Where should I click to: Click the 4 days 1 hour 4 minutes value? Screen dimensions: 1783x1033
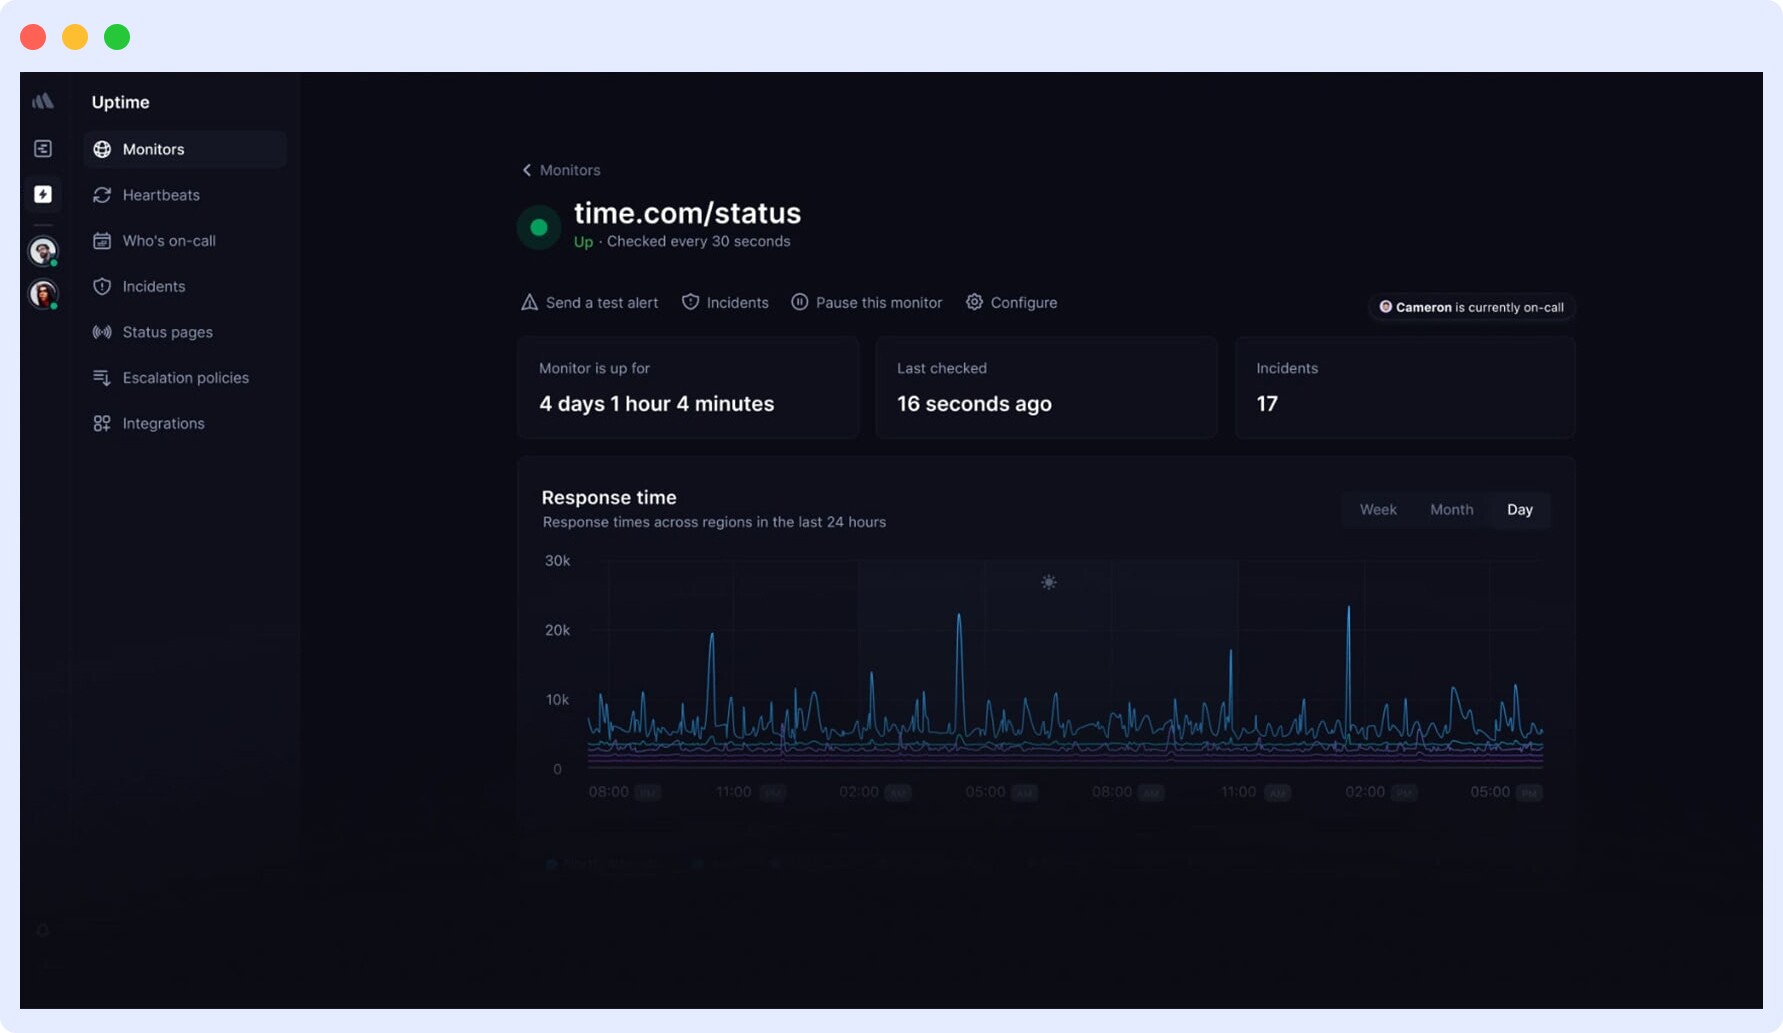(656, 404)
